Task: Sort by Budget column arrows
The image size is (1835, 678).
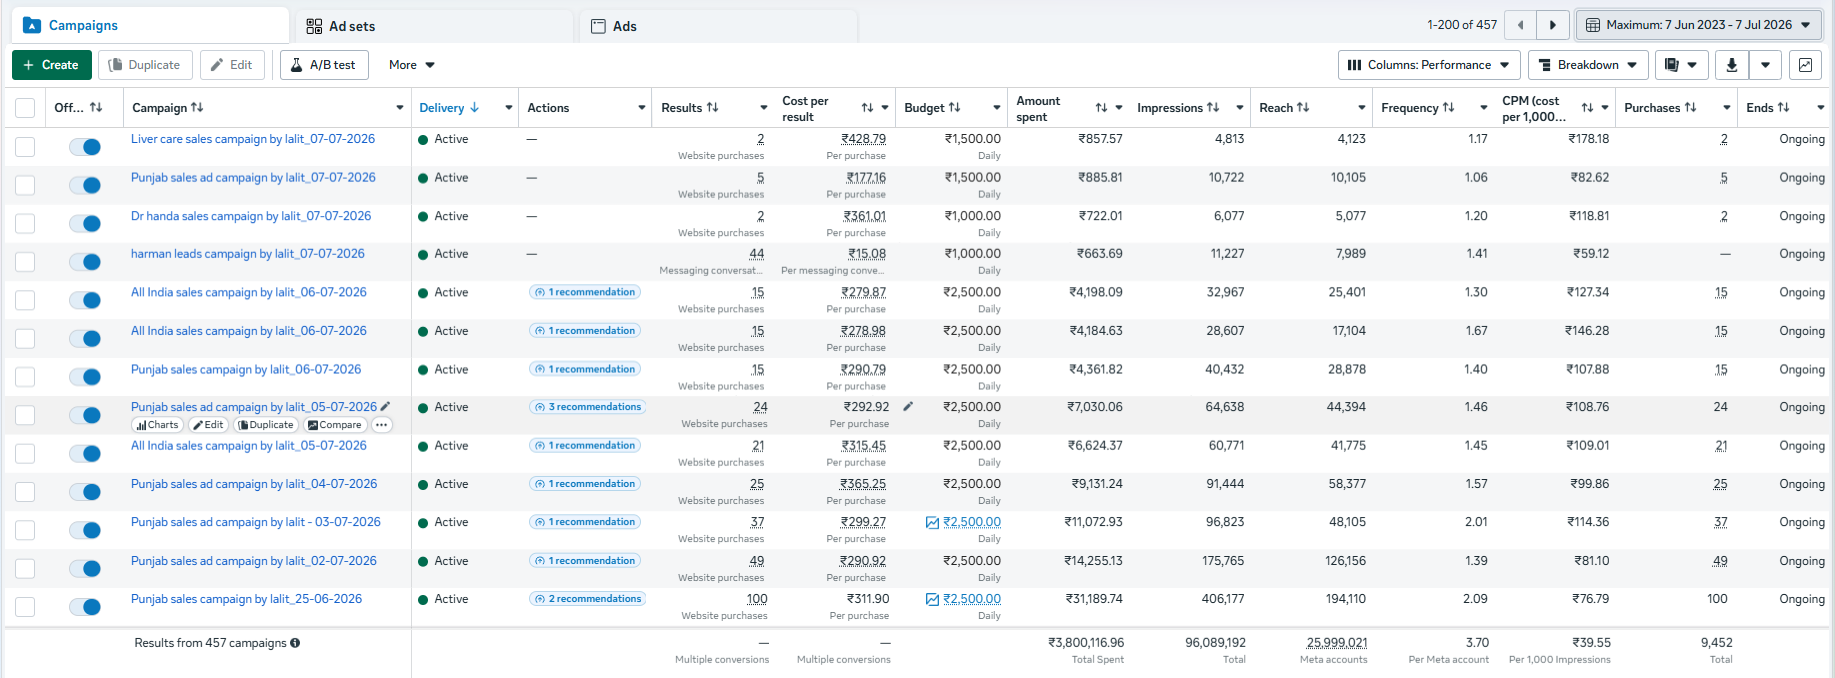Action: pyautogui.click(x=954, y=108)
